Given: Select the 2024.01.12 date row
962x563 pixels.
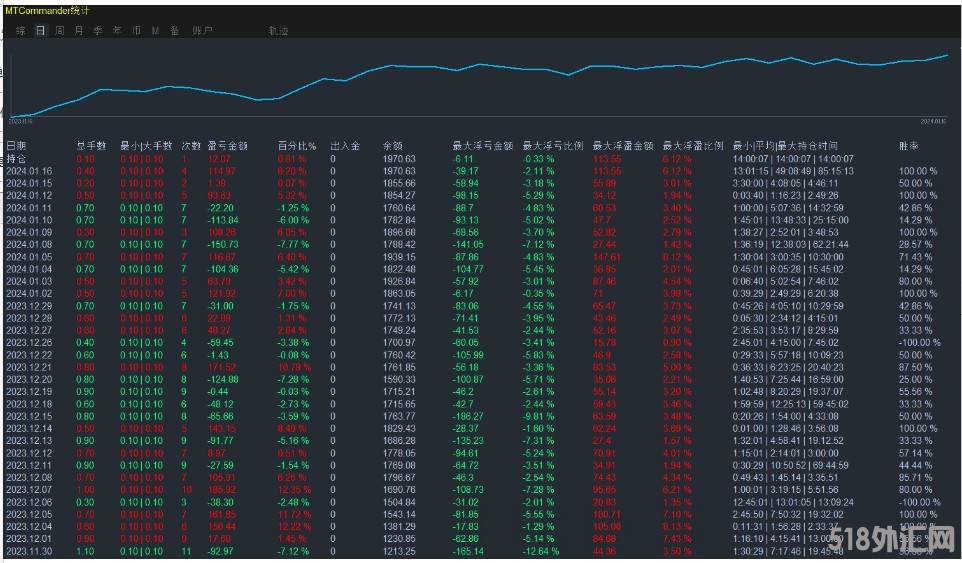Looking at the screenshot, I should pos(29,196).
